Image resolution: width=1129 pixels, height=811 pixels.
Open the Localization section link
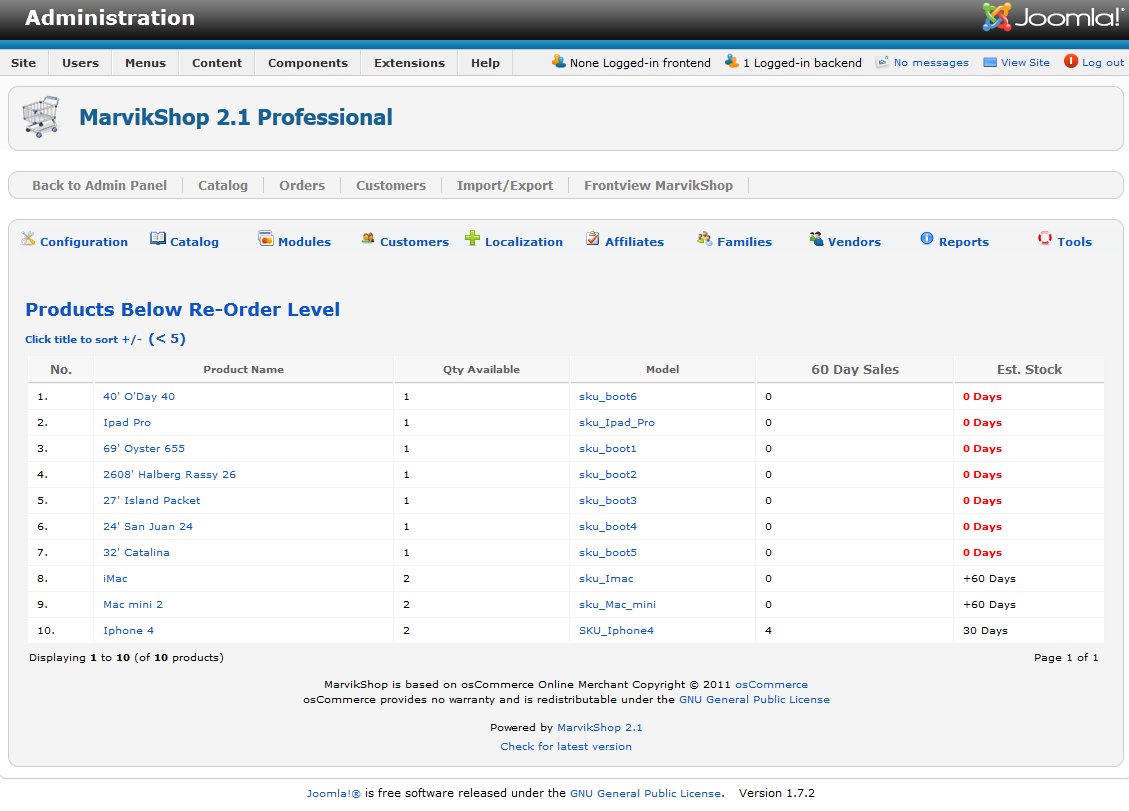click(x=523, y=242)
